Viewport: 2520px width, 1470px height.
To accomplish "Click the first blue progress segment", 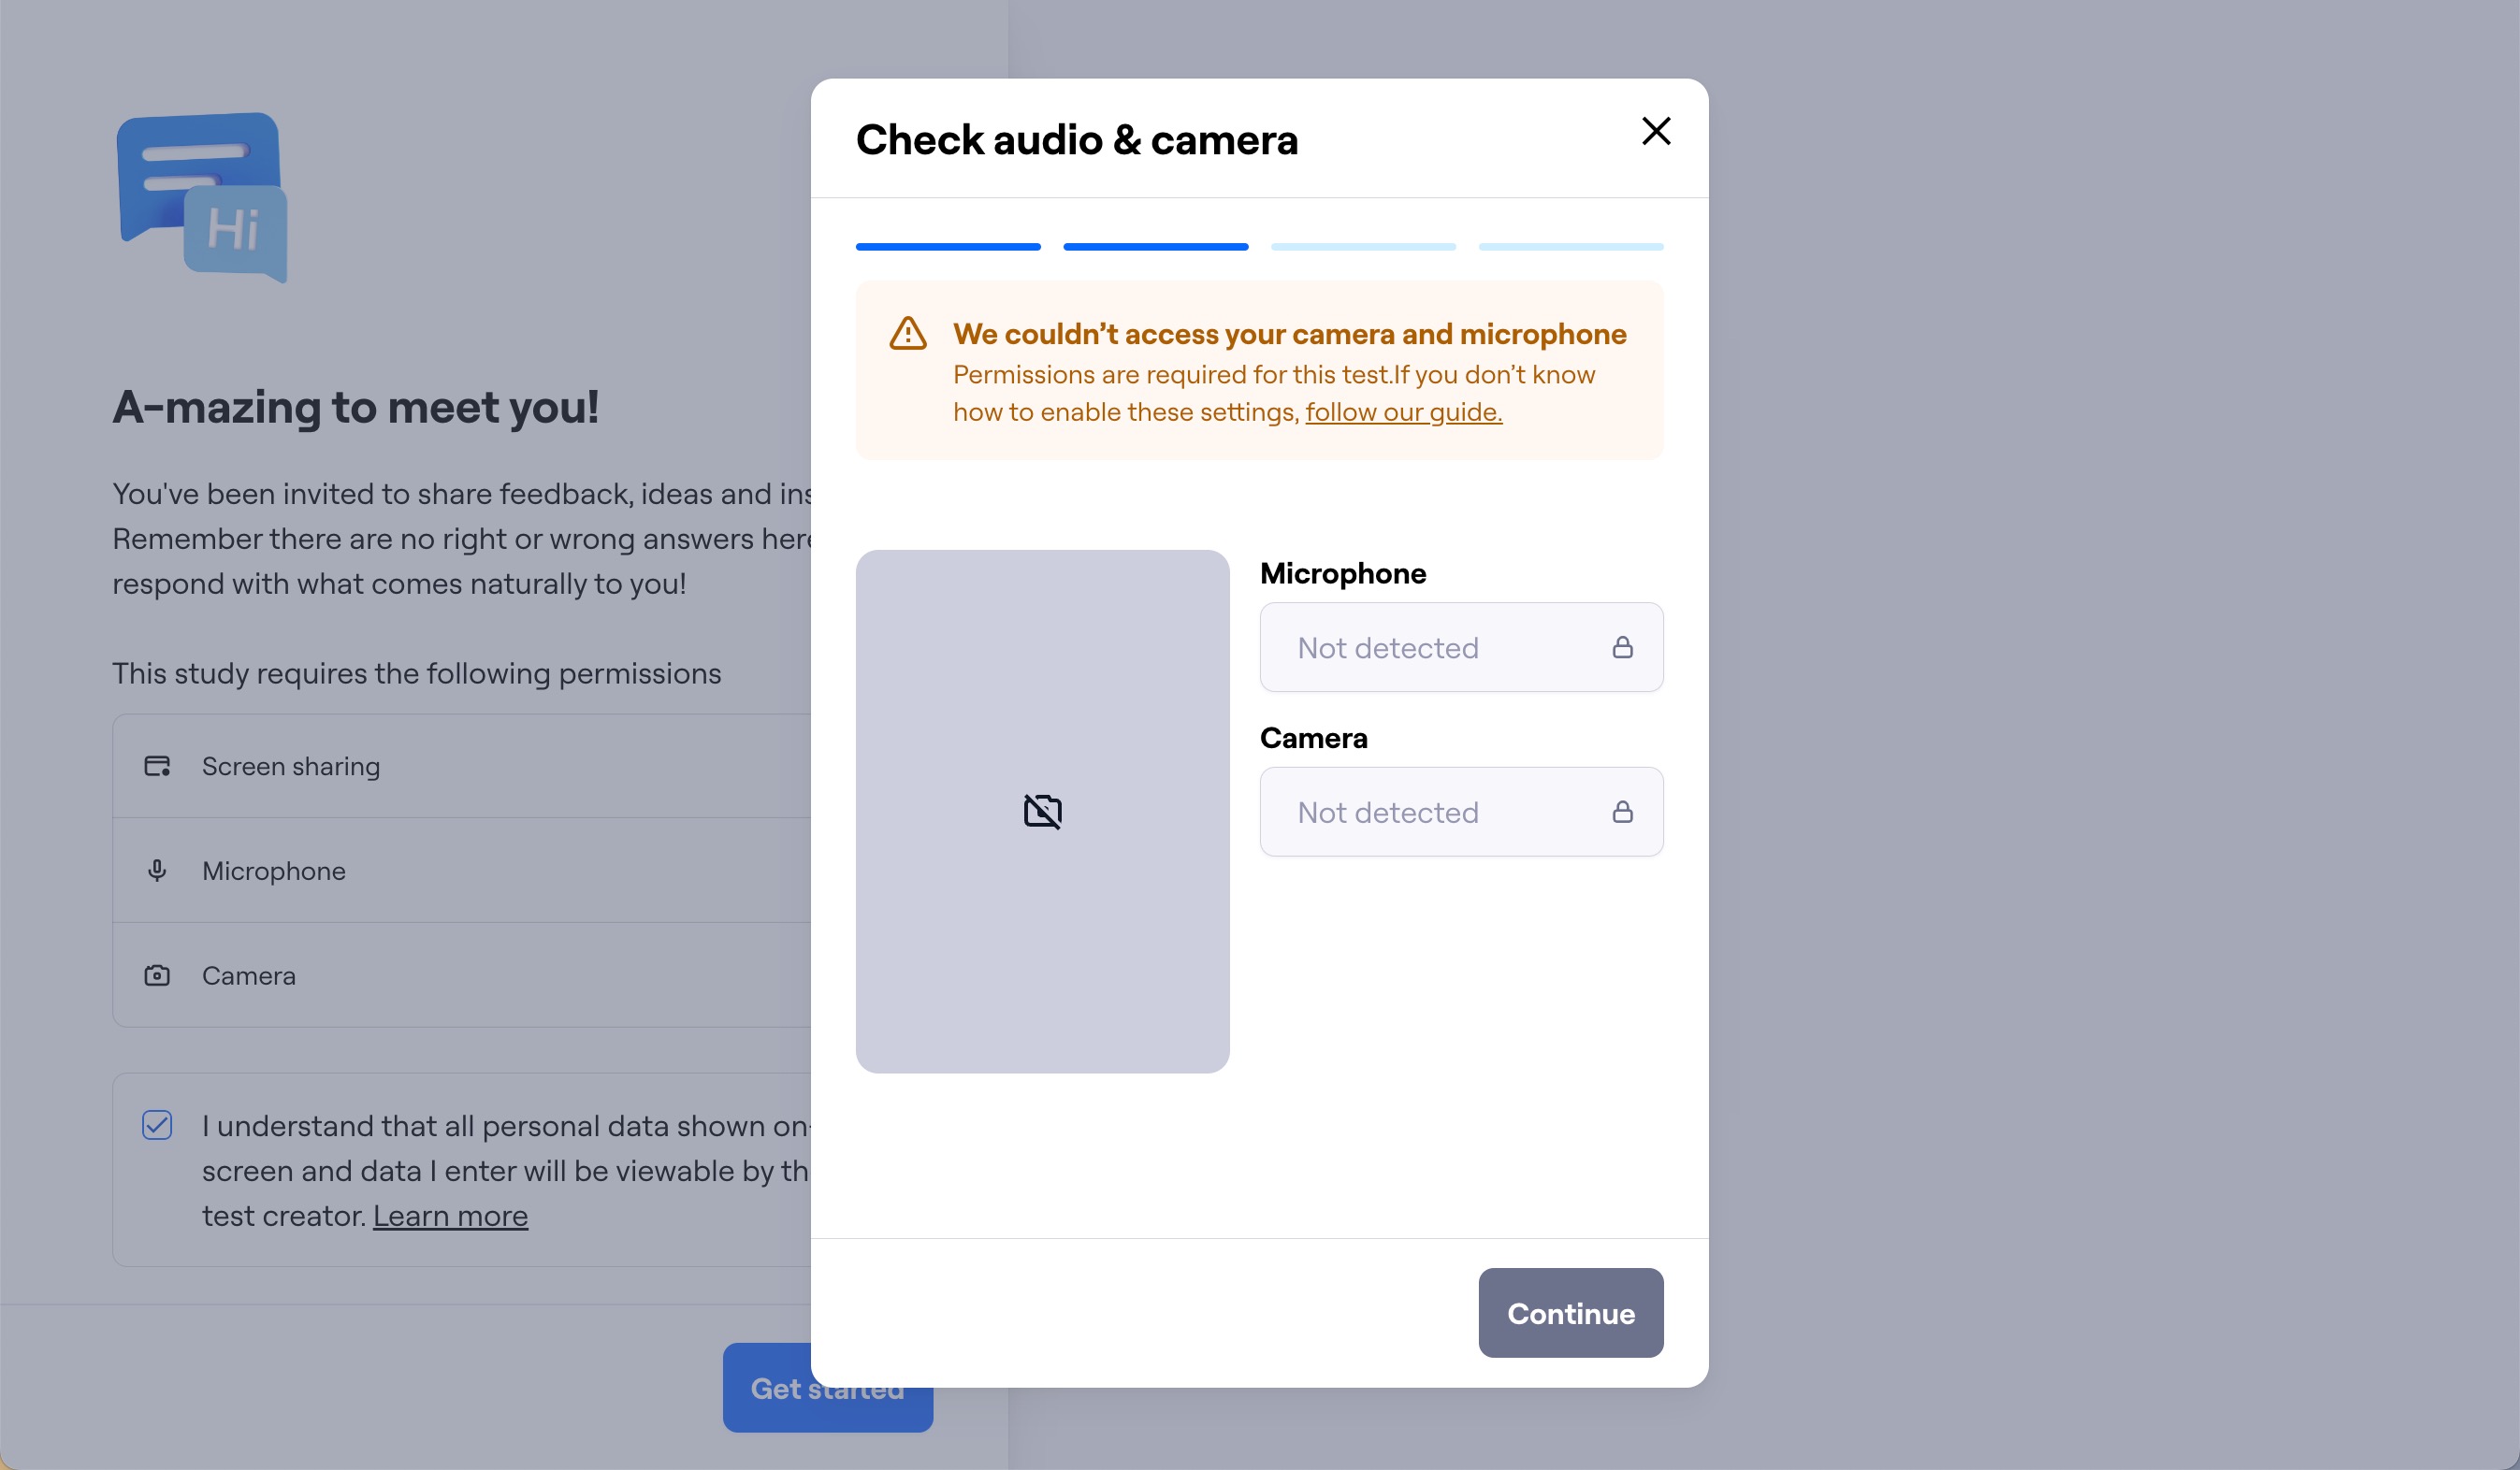I will (946, 247).
